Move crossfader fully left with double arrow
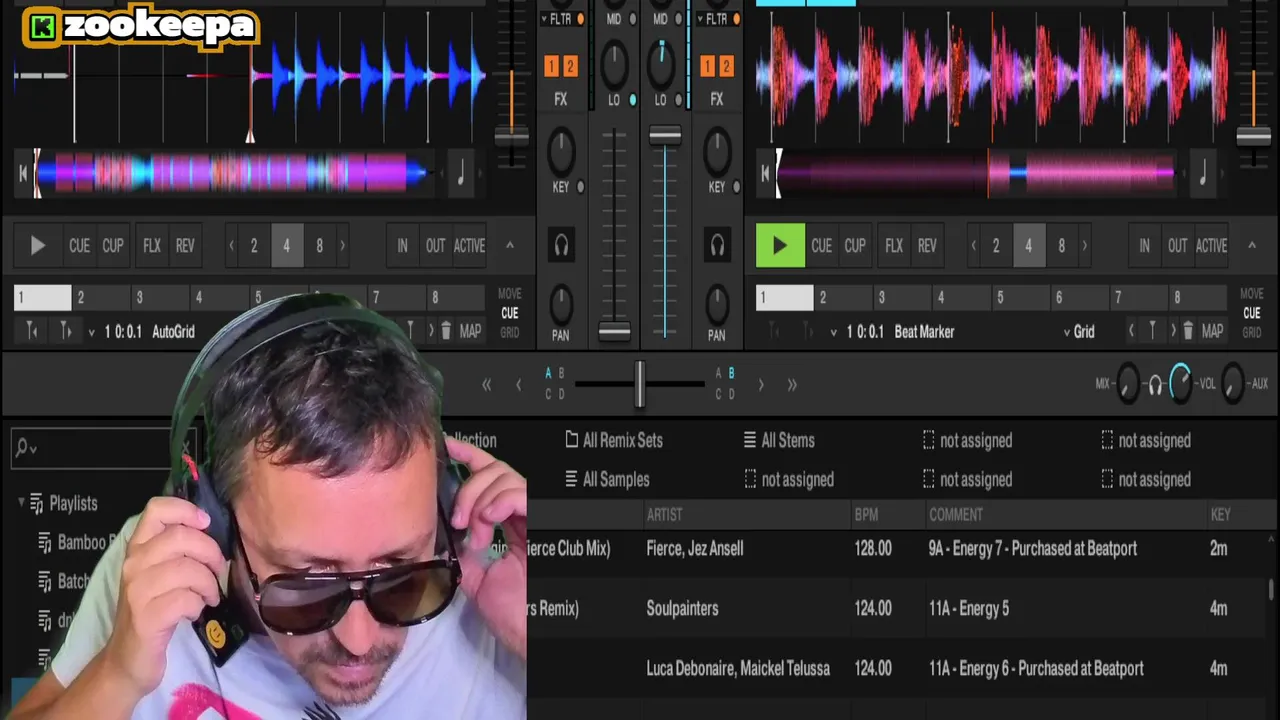 click(486, 384)
